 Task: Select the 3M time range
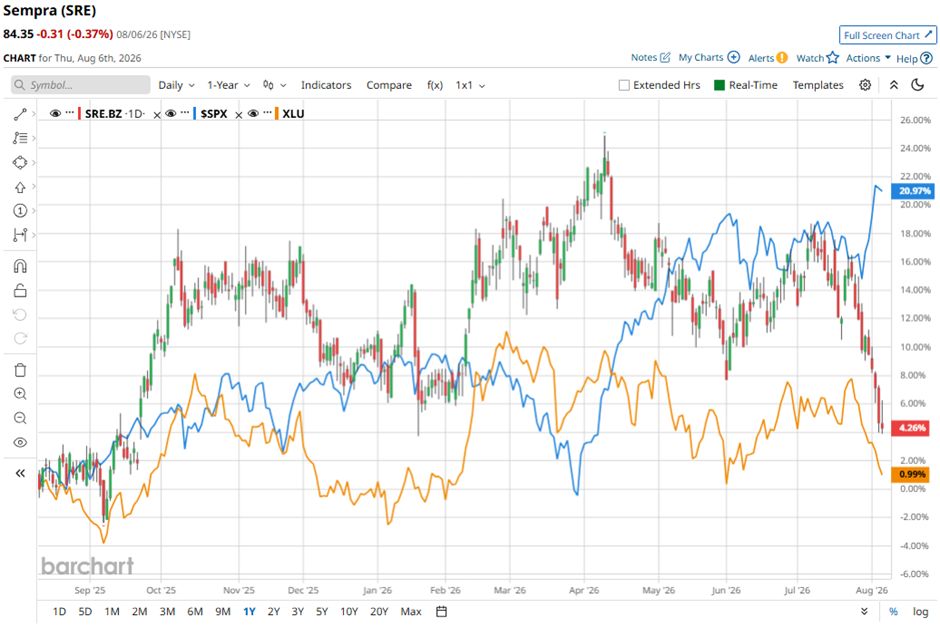(x=167, y=611)
